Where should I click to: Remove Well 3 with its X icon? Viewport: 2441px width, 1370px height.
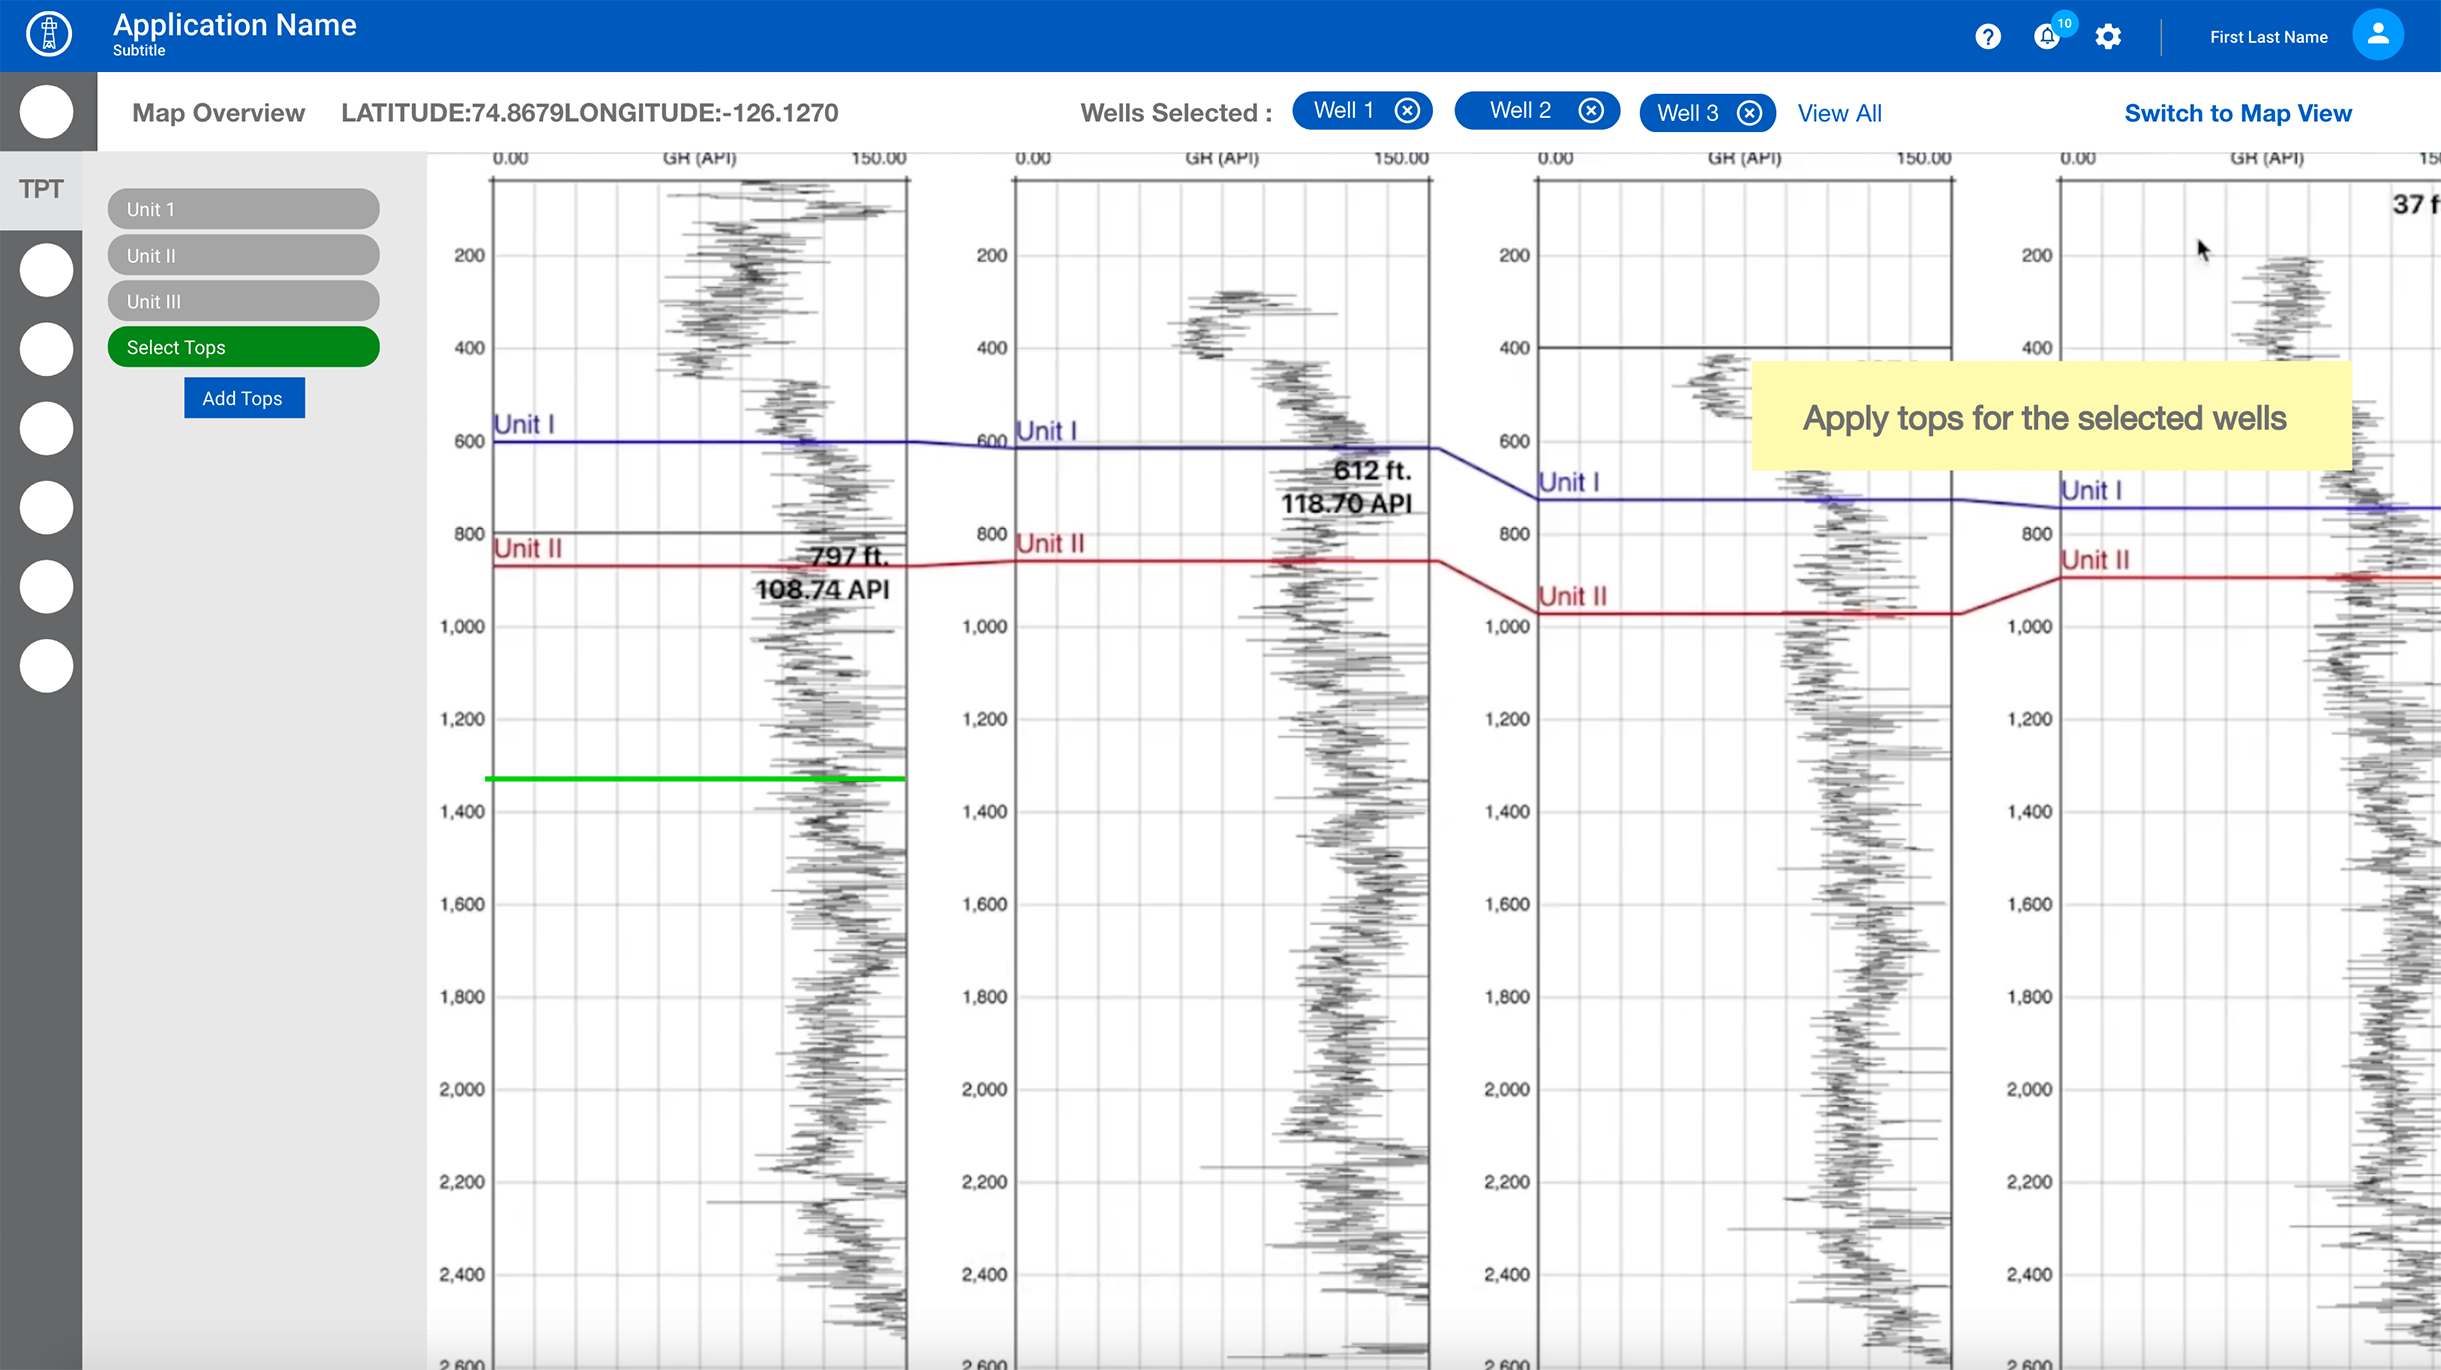(1749, 113)
